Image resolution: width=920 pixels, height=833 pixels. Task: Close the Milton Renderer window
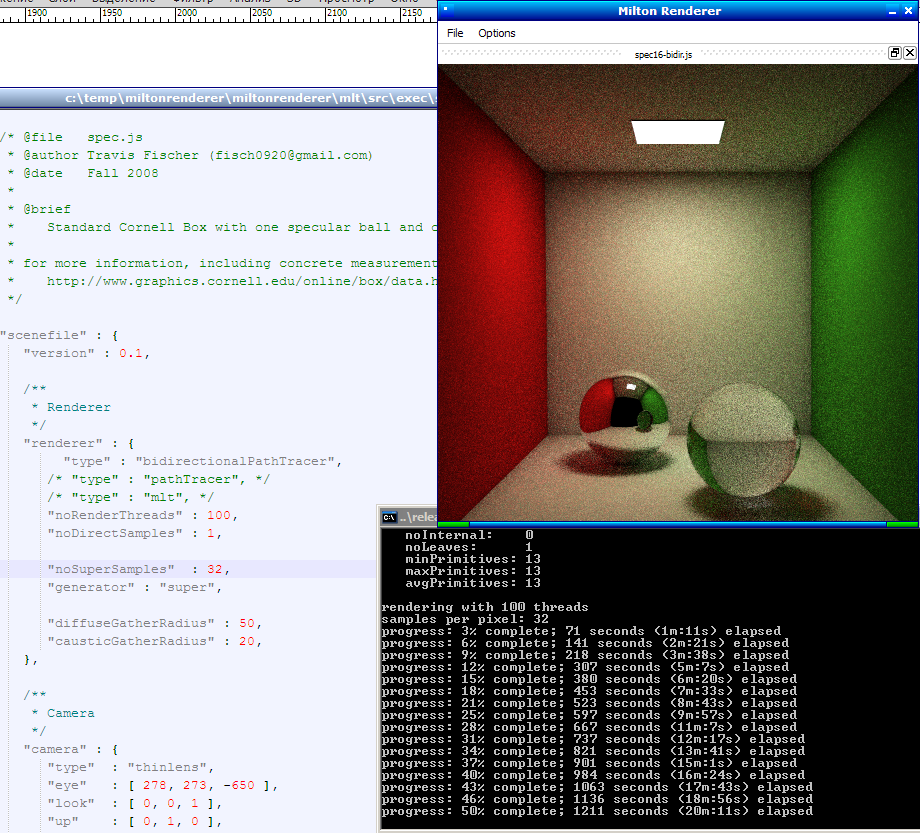pos(910,11)
